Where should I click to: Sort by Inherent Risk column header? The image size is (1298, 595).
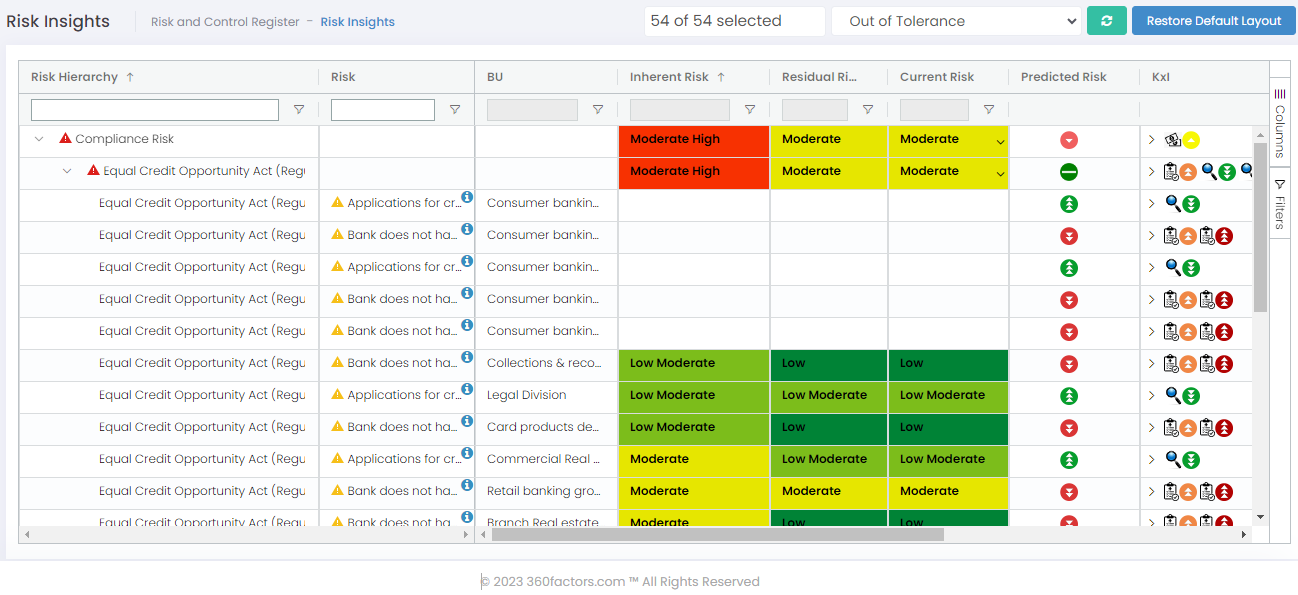[669, 77]
